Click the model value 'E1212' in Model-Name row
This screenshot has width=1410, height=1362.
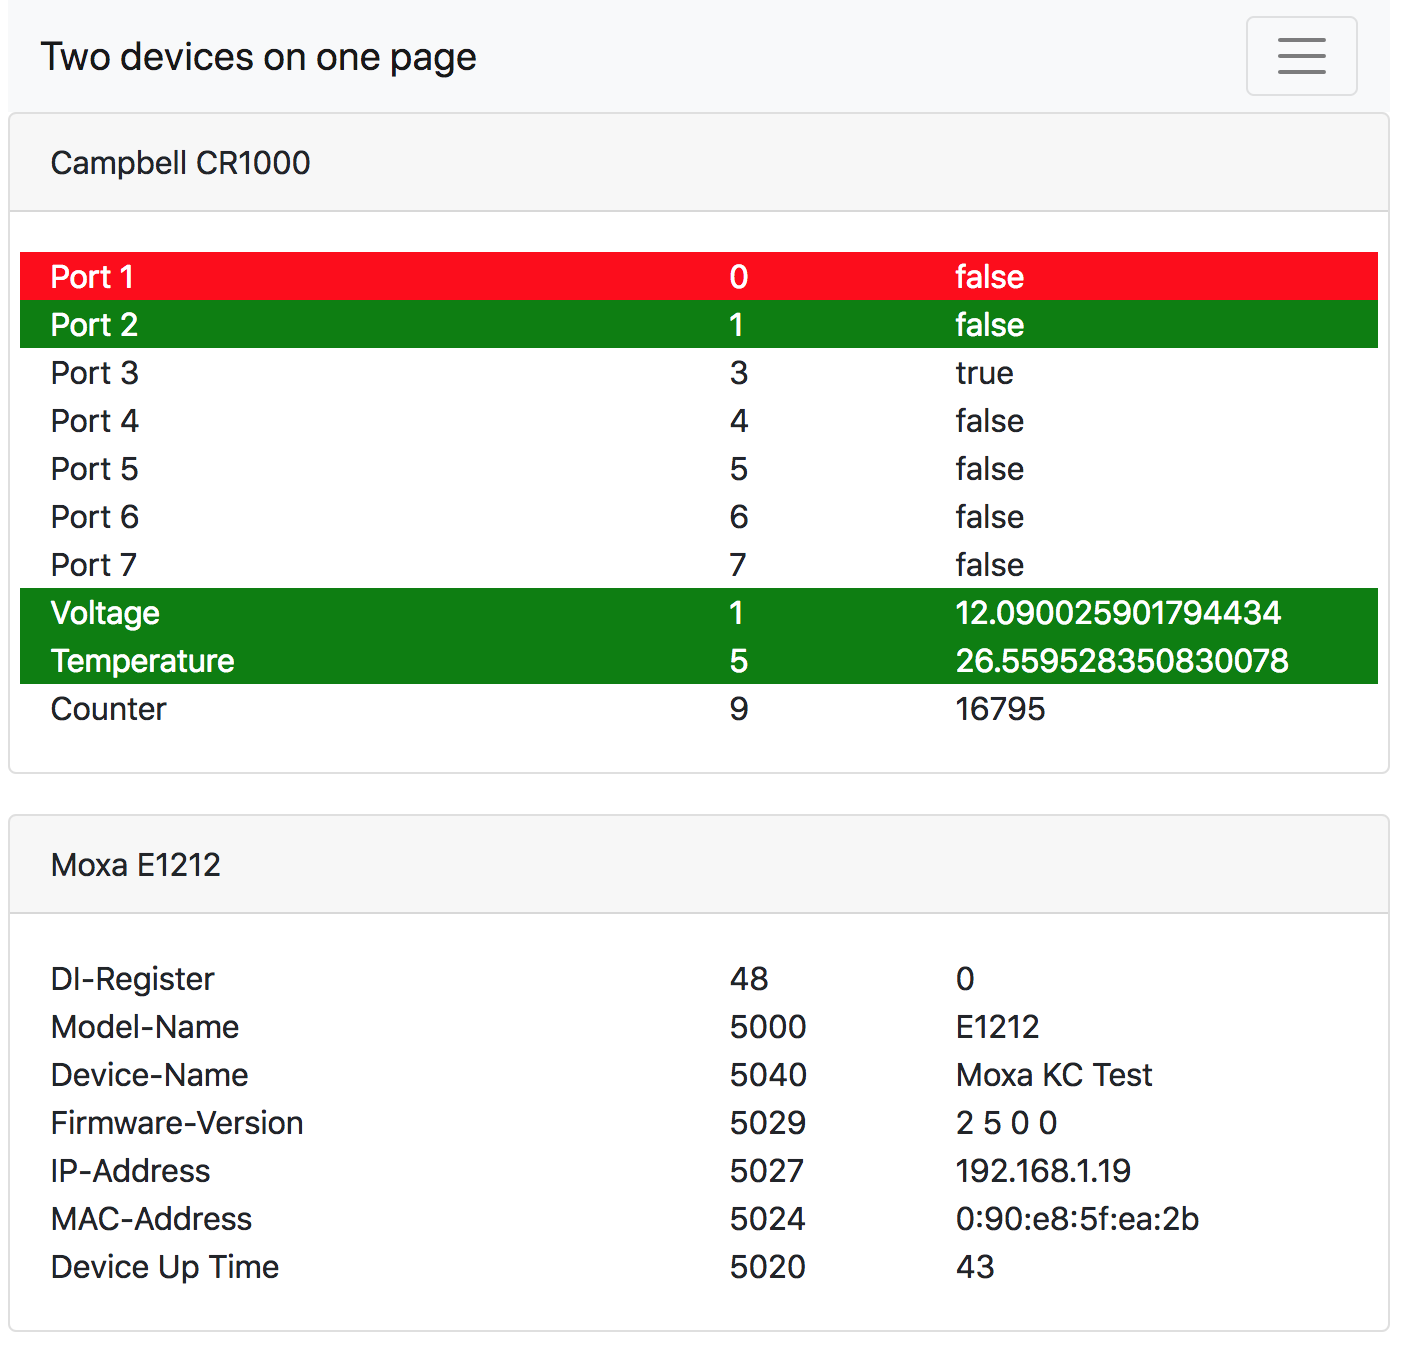[997, 1027]
